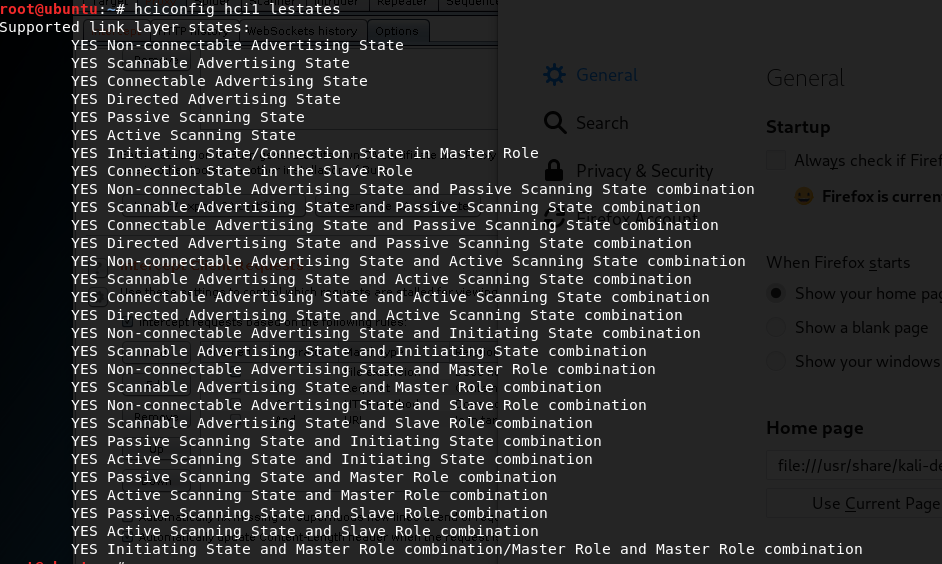
Task: Switch to the Options tab
Action: [x=398, y=31]
